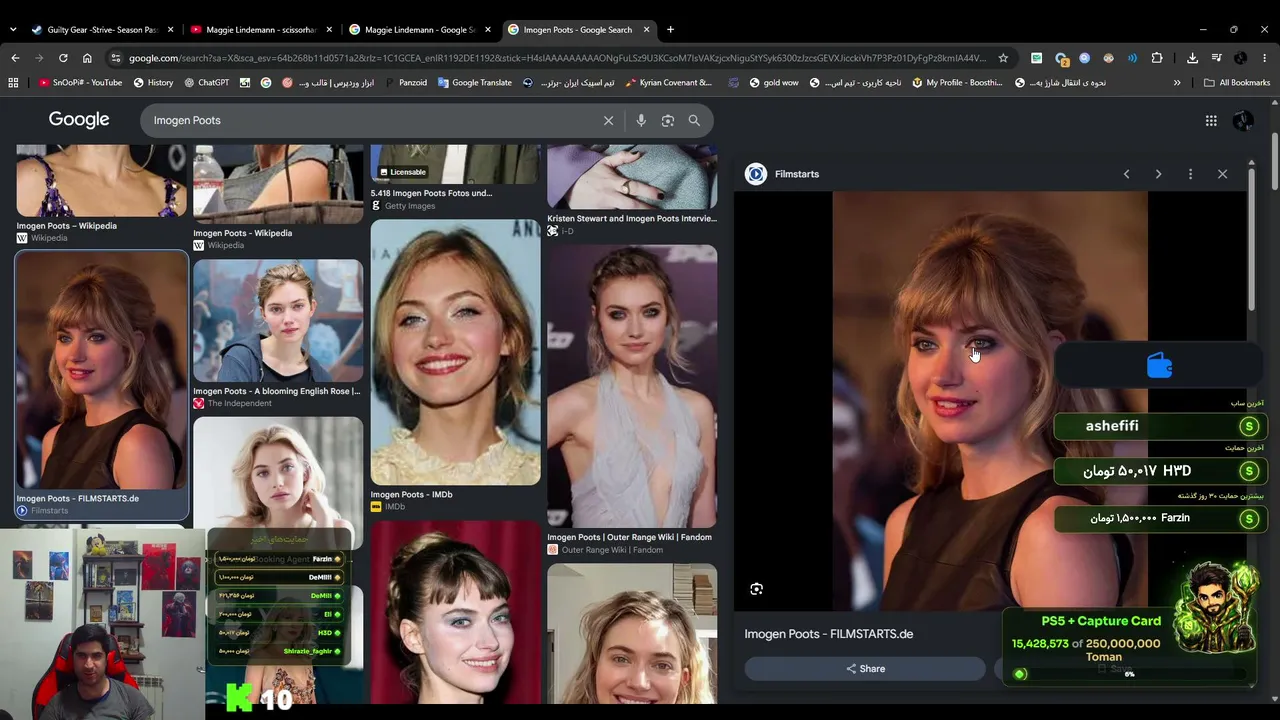
Task: Open the Imogen Poots - IMDb image result
Action: [x=455, y=352]
